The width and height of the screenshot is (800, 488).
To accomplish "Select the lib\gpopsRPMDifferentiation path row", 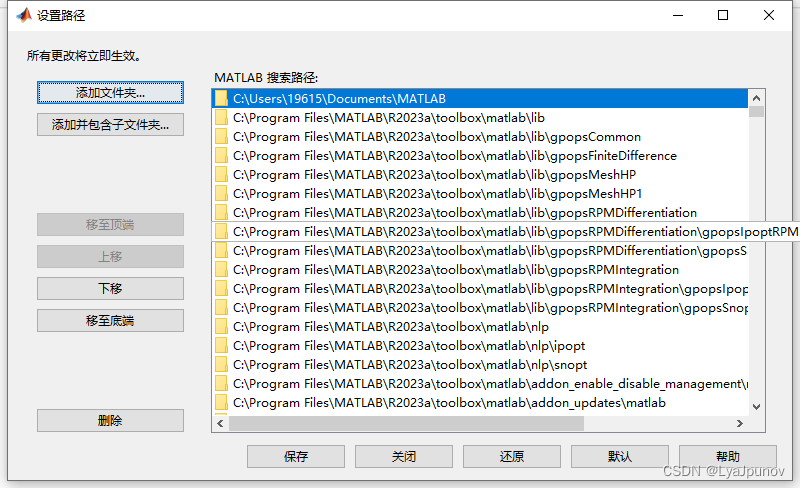I will (480, 213).
